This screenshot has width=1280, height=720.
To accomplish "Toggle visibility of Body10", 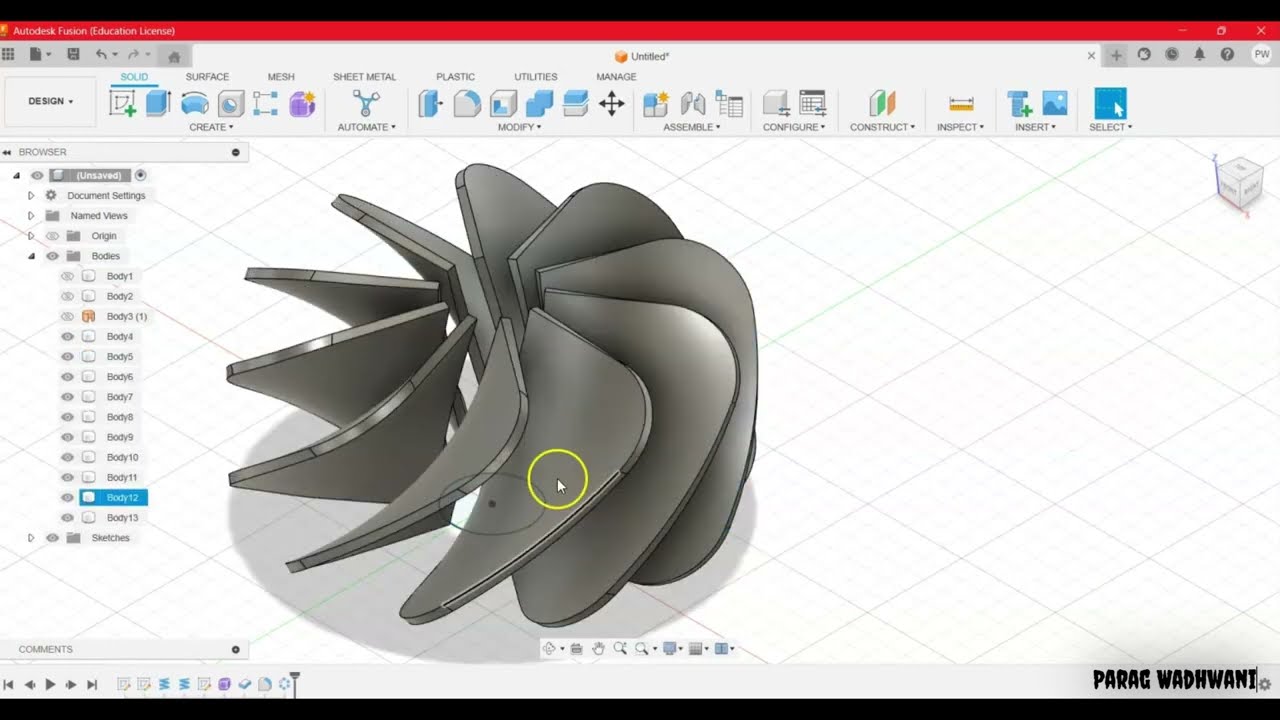I will point(67,457).
